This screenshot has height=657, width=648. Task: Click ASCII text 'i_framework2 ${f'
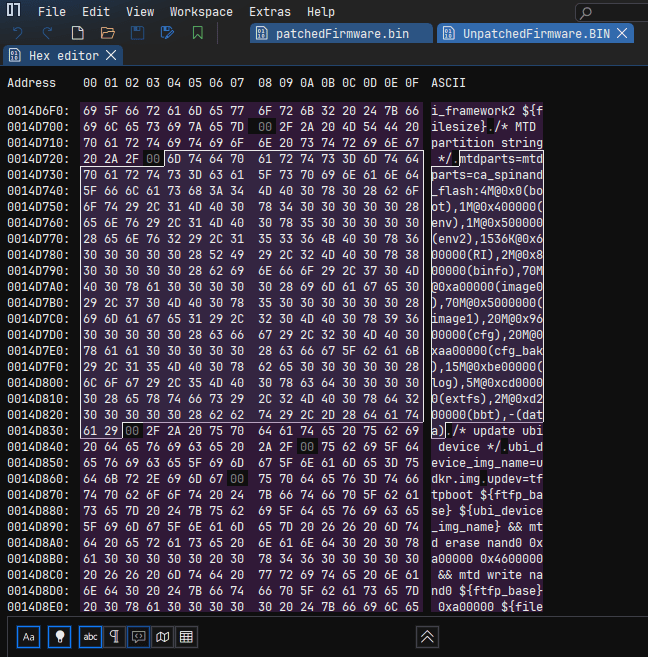point(487,111)
